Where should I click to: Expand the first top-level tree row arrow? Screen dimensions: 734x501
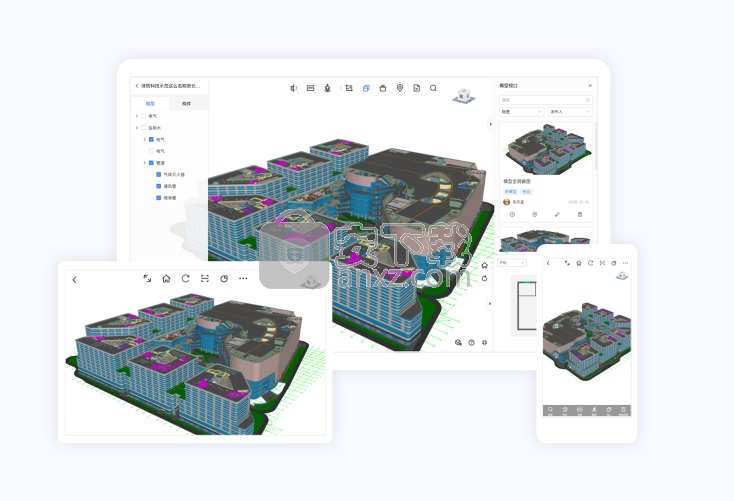pyautogui.click(x=137, y=116)
